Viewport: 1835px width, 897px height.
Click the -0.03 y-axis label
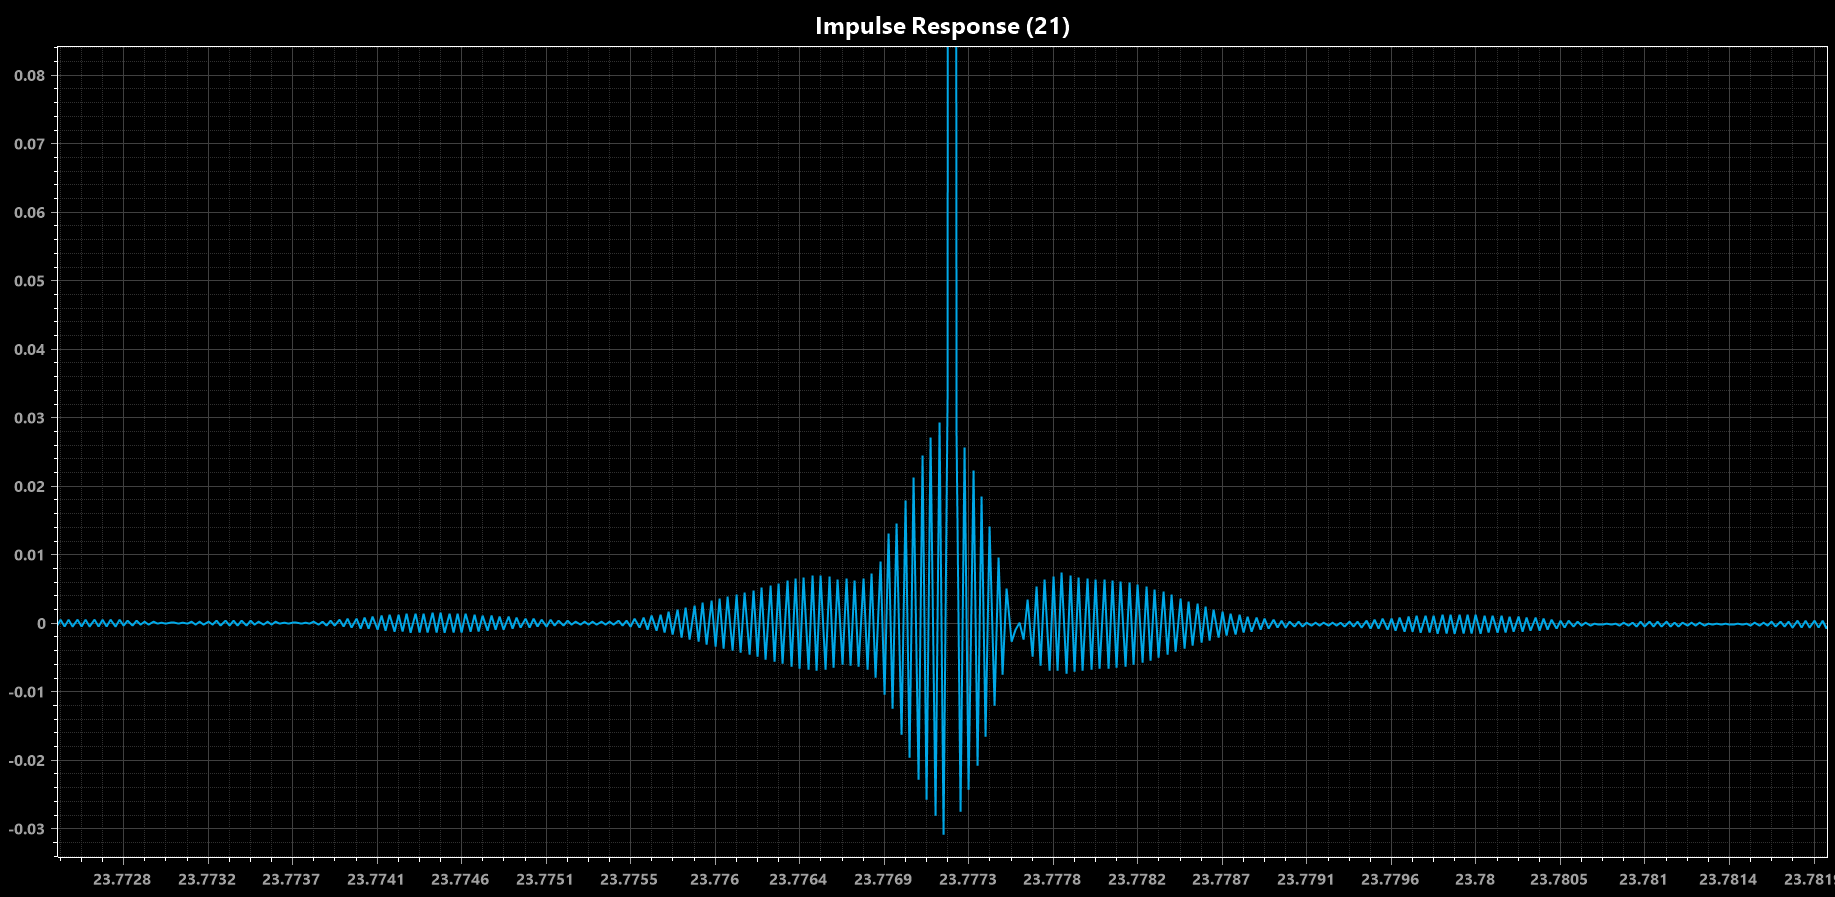(27, 829)
